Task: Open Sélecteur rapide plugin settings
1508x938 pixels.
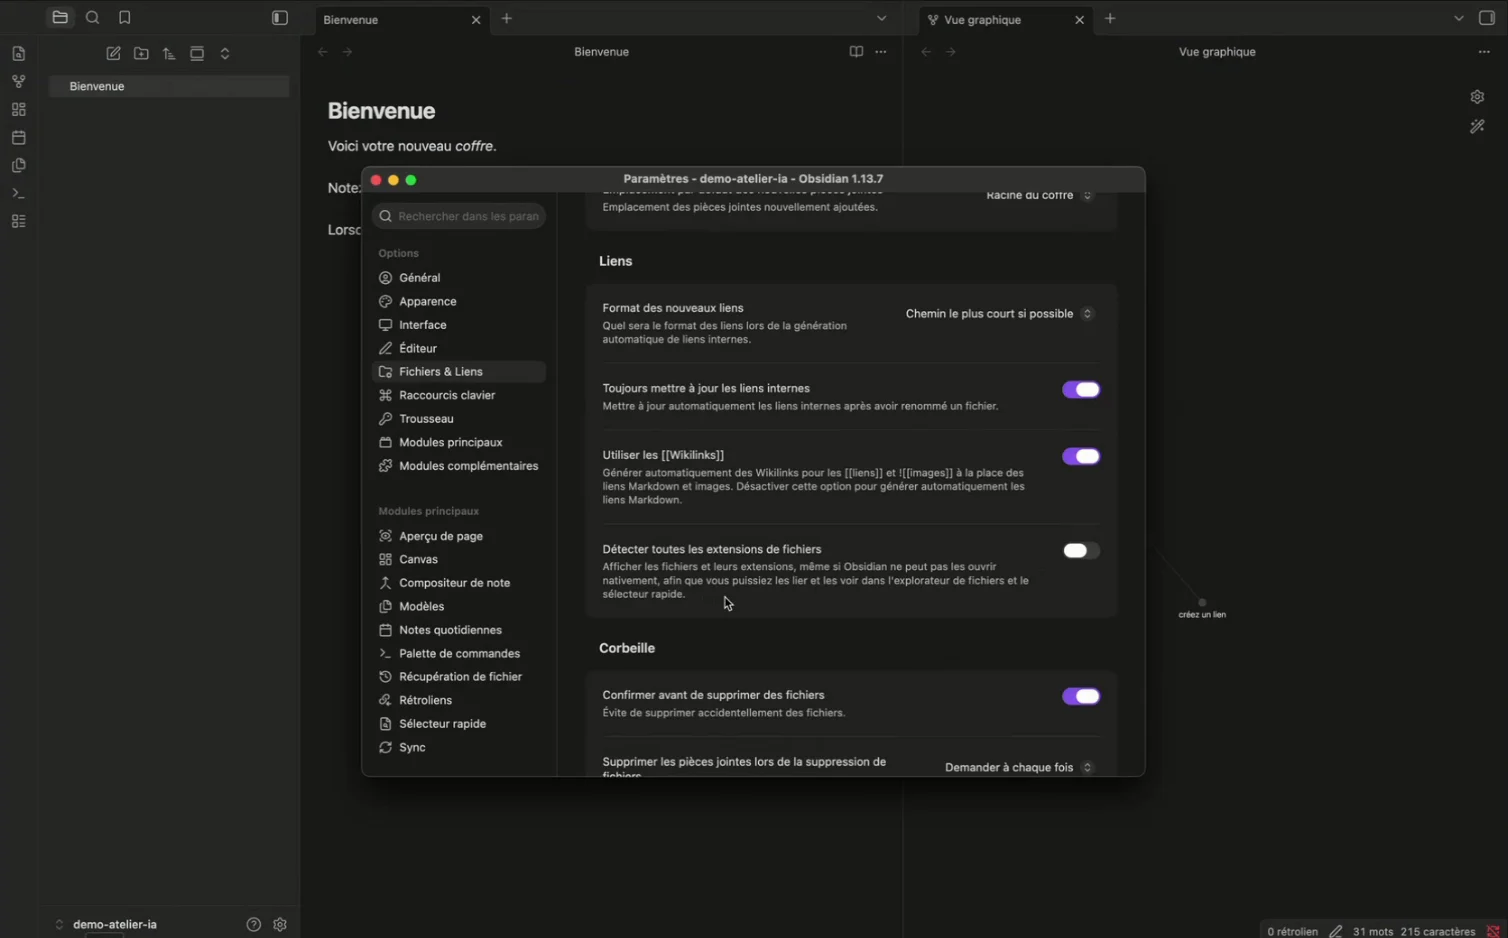Action: (x=459, y=724)
